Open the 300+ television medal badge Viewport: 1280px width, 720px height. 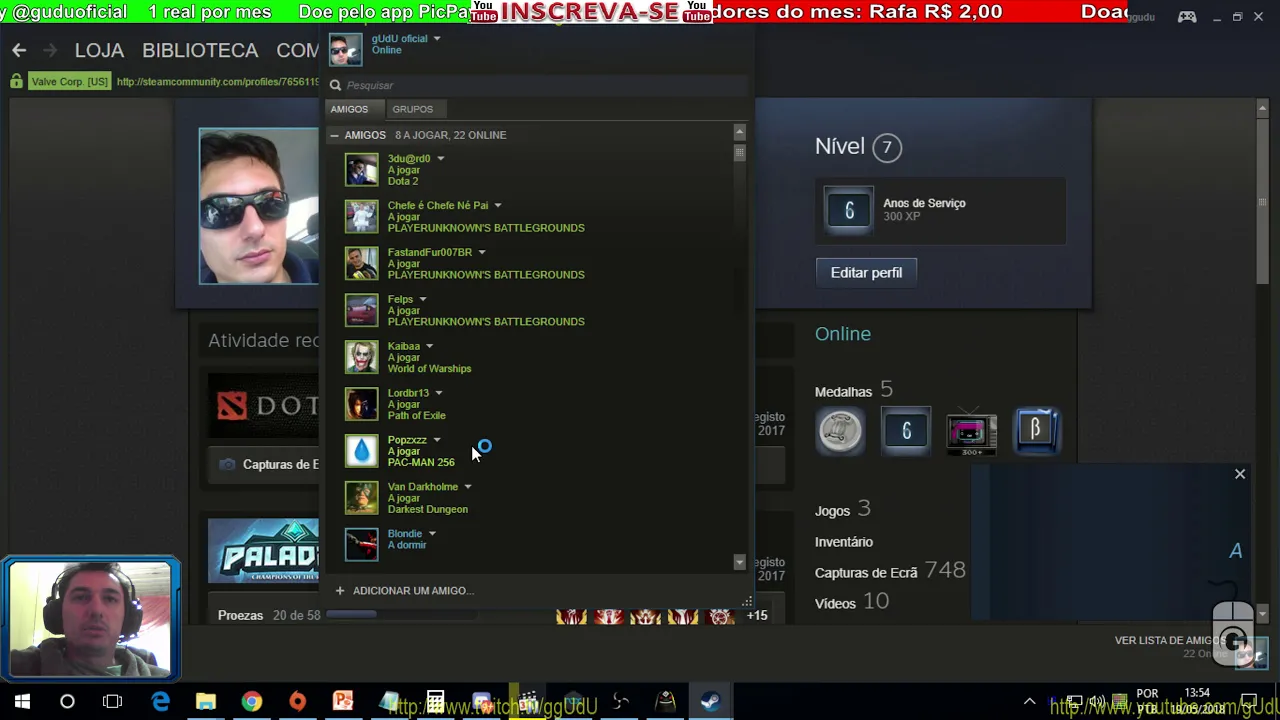(971, 431)
